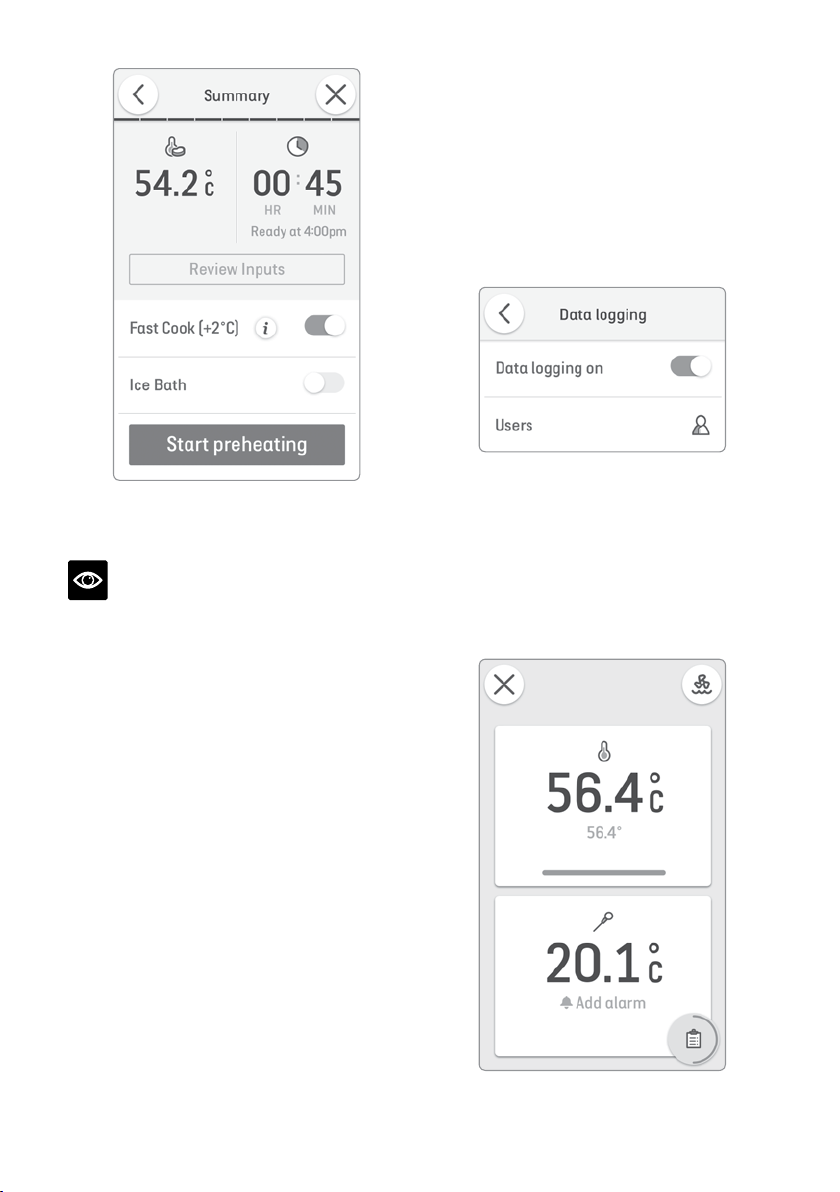Screen dimensions: 840x1192
Task: Enable the Ice Bath switch
Action: pos(324,383)
